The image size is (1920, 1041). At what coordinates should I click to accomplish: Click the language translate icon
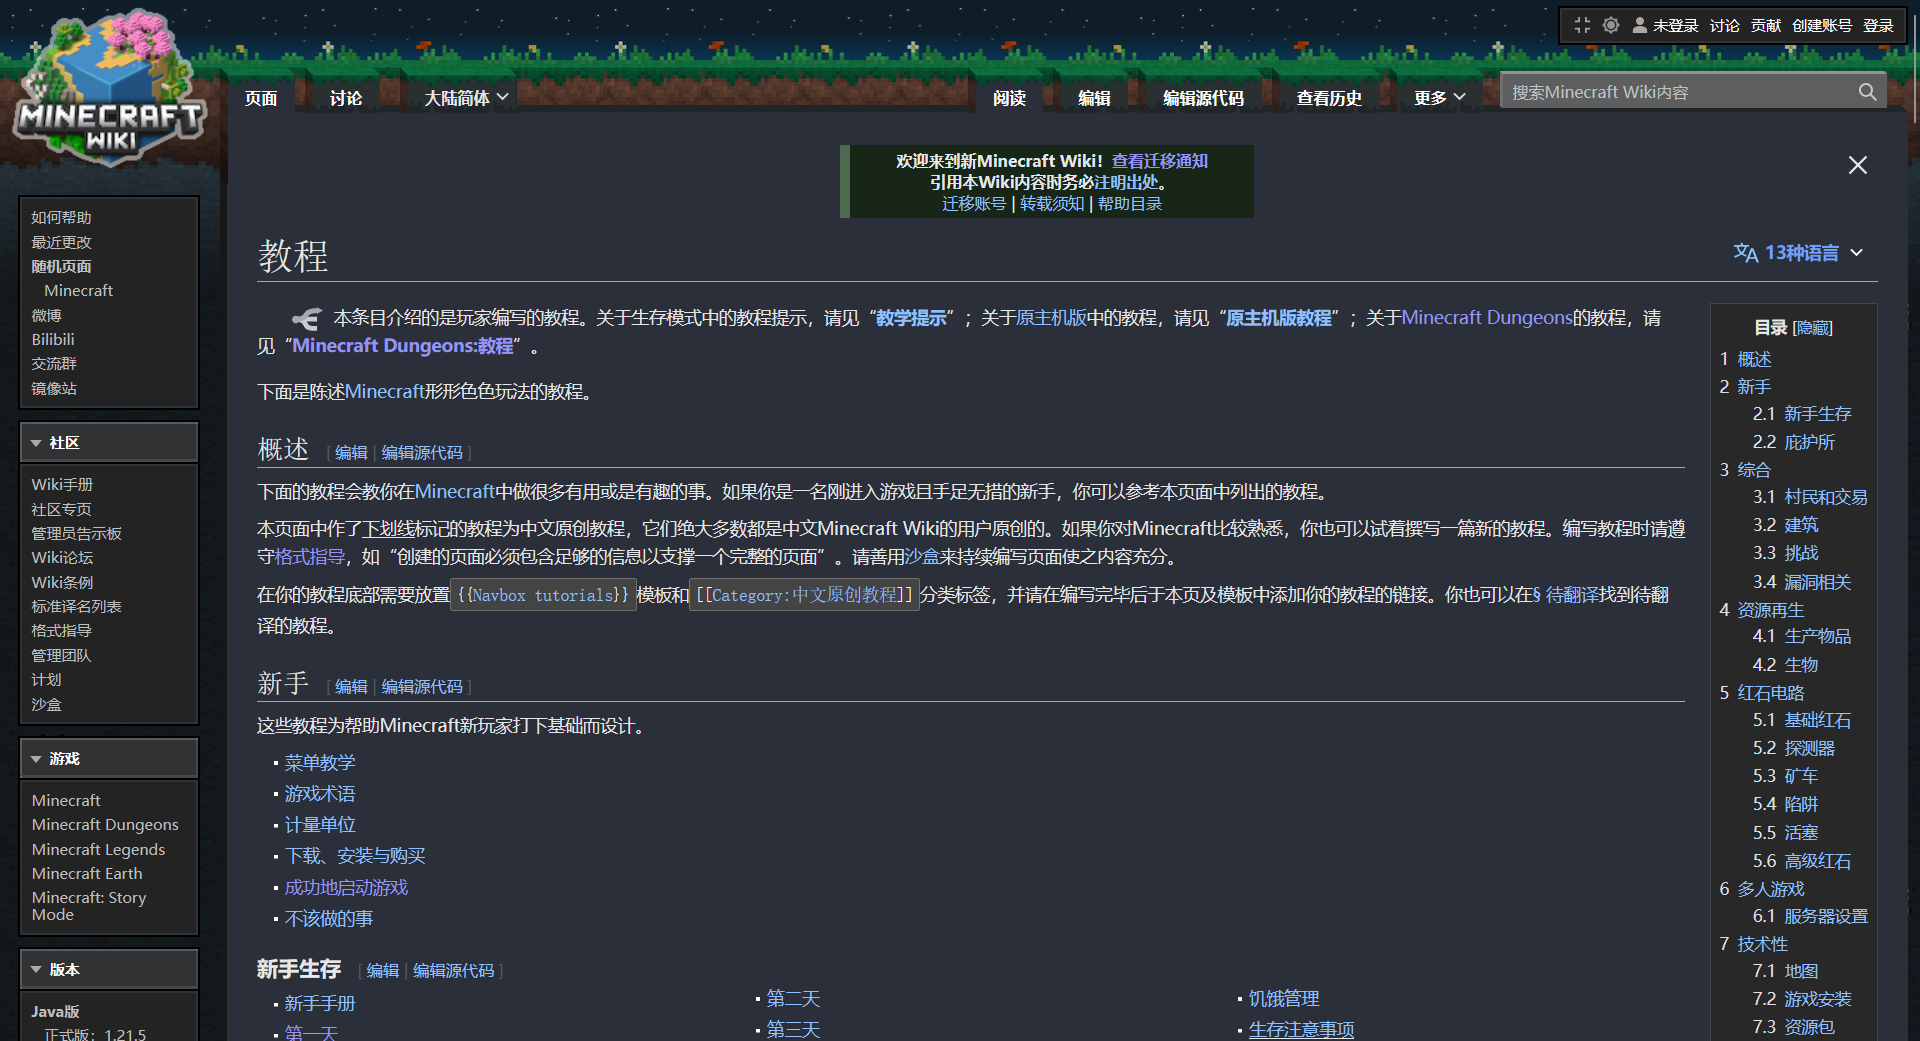[1745, 253]
